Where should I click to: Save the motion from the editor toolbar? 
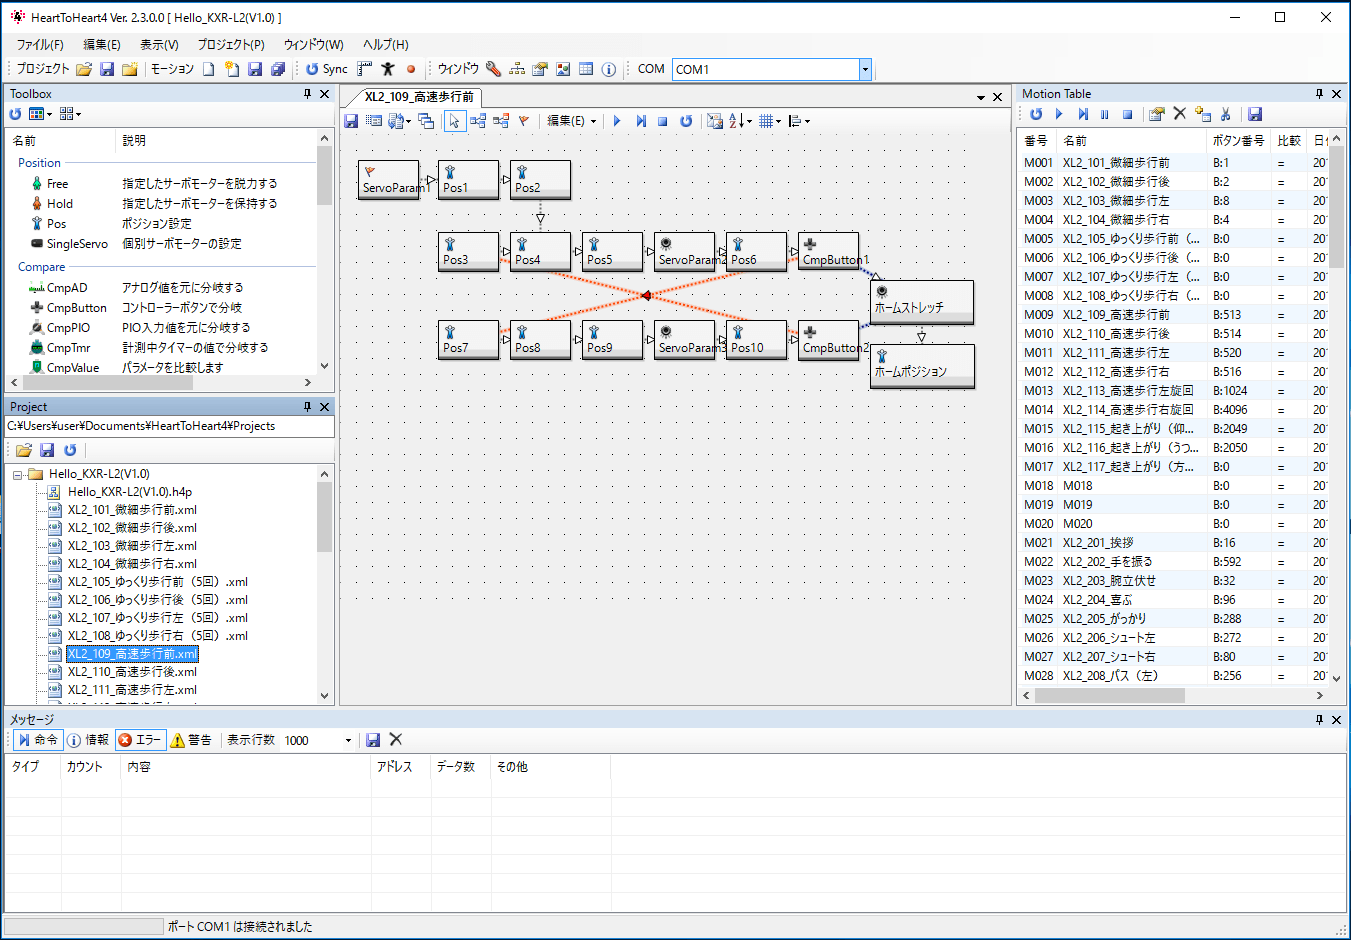point(351,121)
